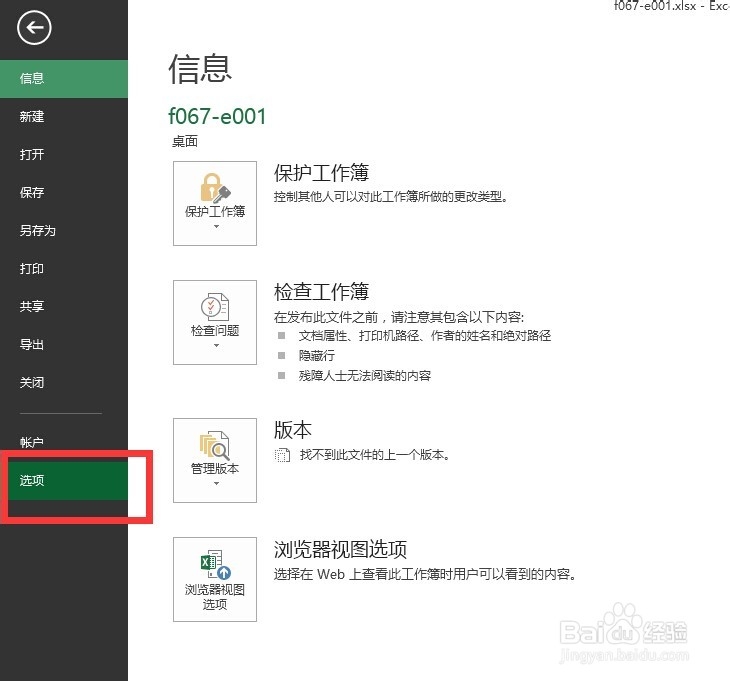Screen dimensions: 730x681
Task: Click the 检查工作簿 section heading
Action: coord(321,291)
